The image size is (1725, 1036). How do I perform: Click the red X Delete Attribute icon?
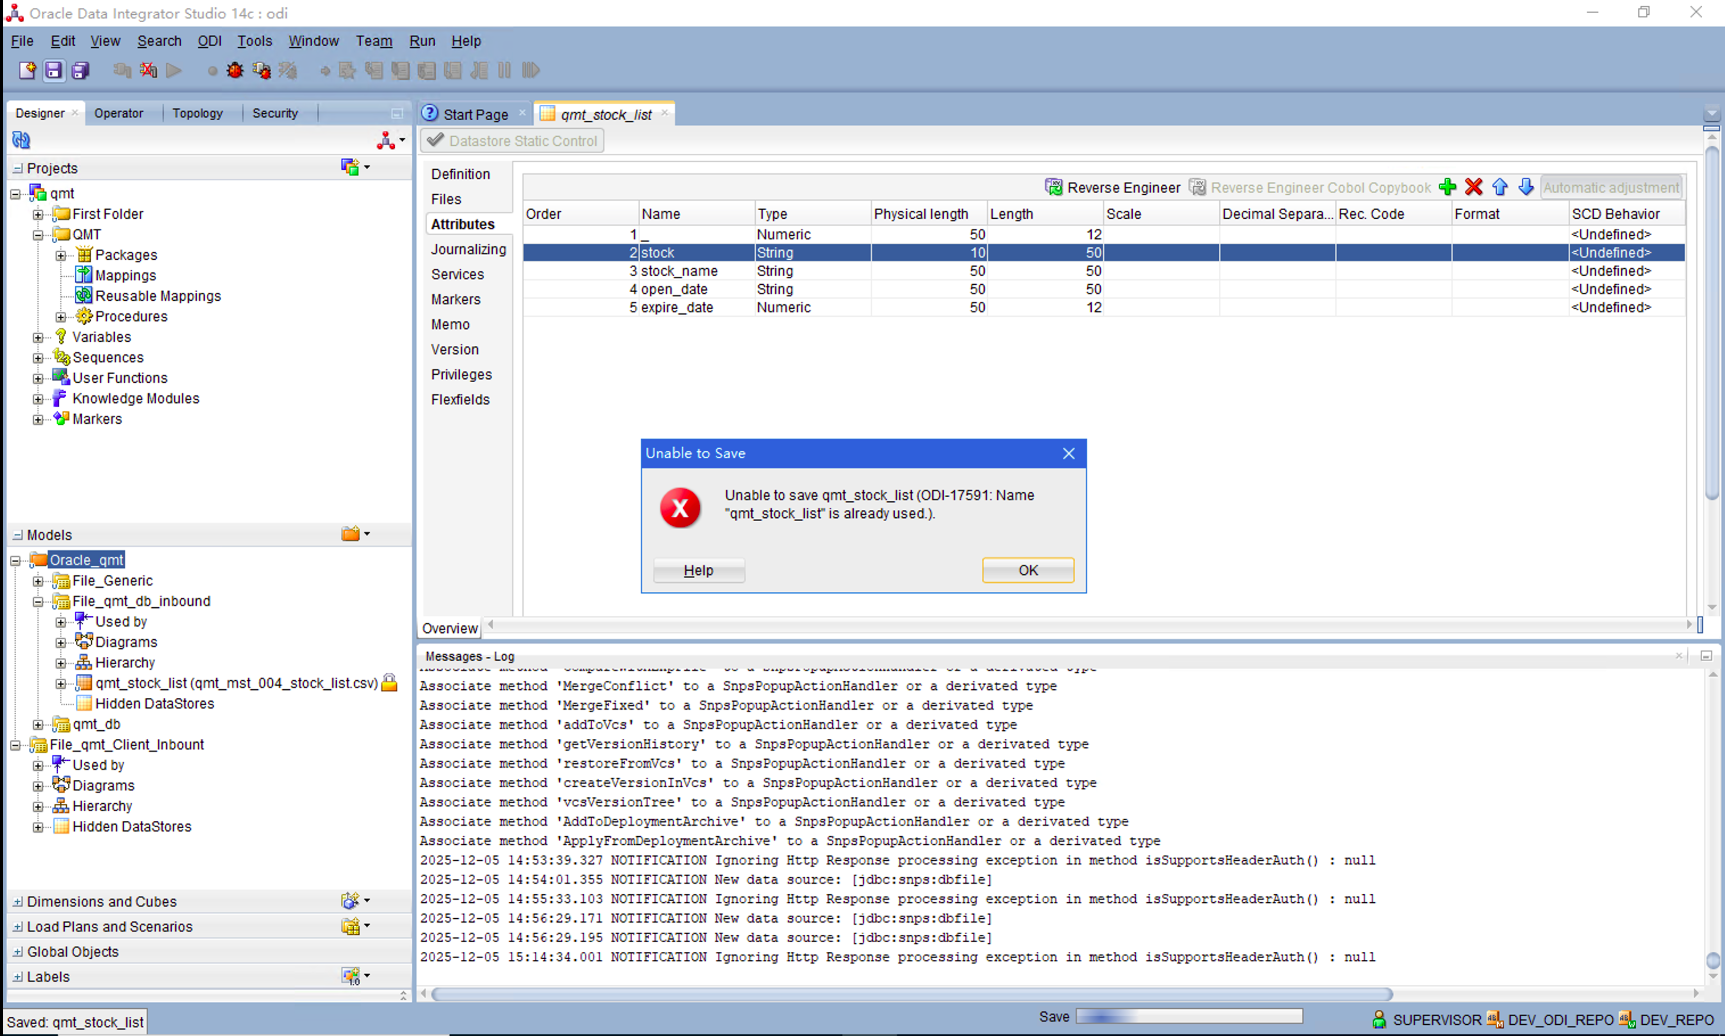1473,187
